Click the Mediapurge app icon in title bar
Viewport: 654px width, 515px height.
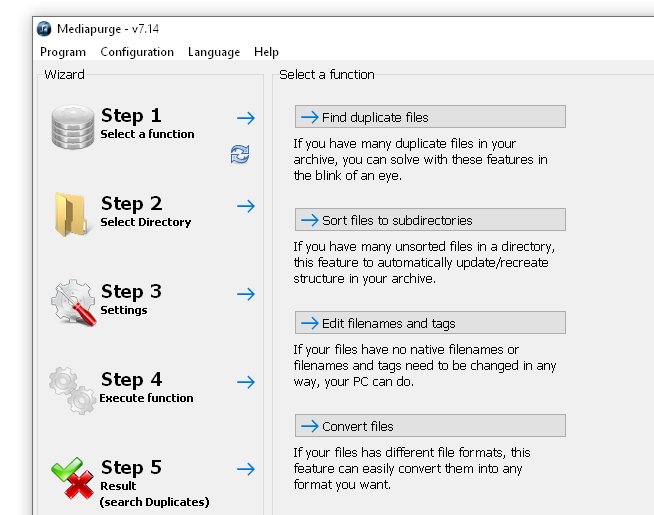(45, 28)
